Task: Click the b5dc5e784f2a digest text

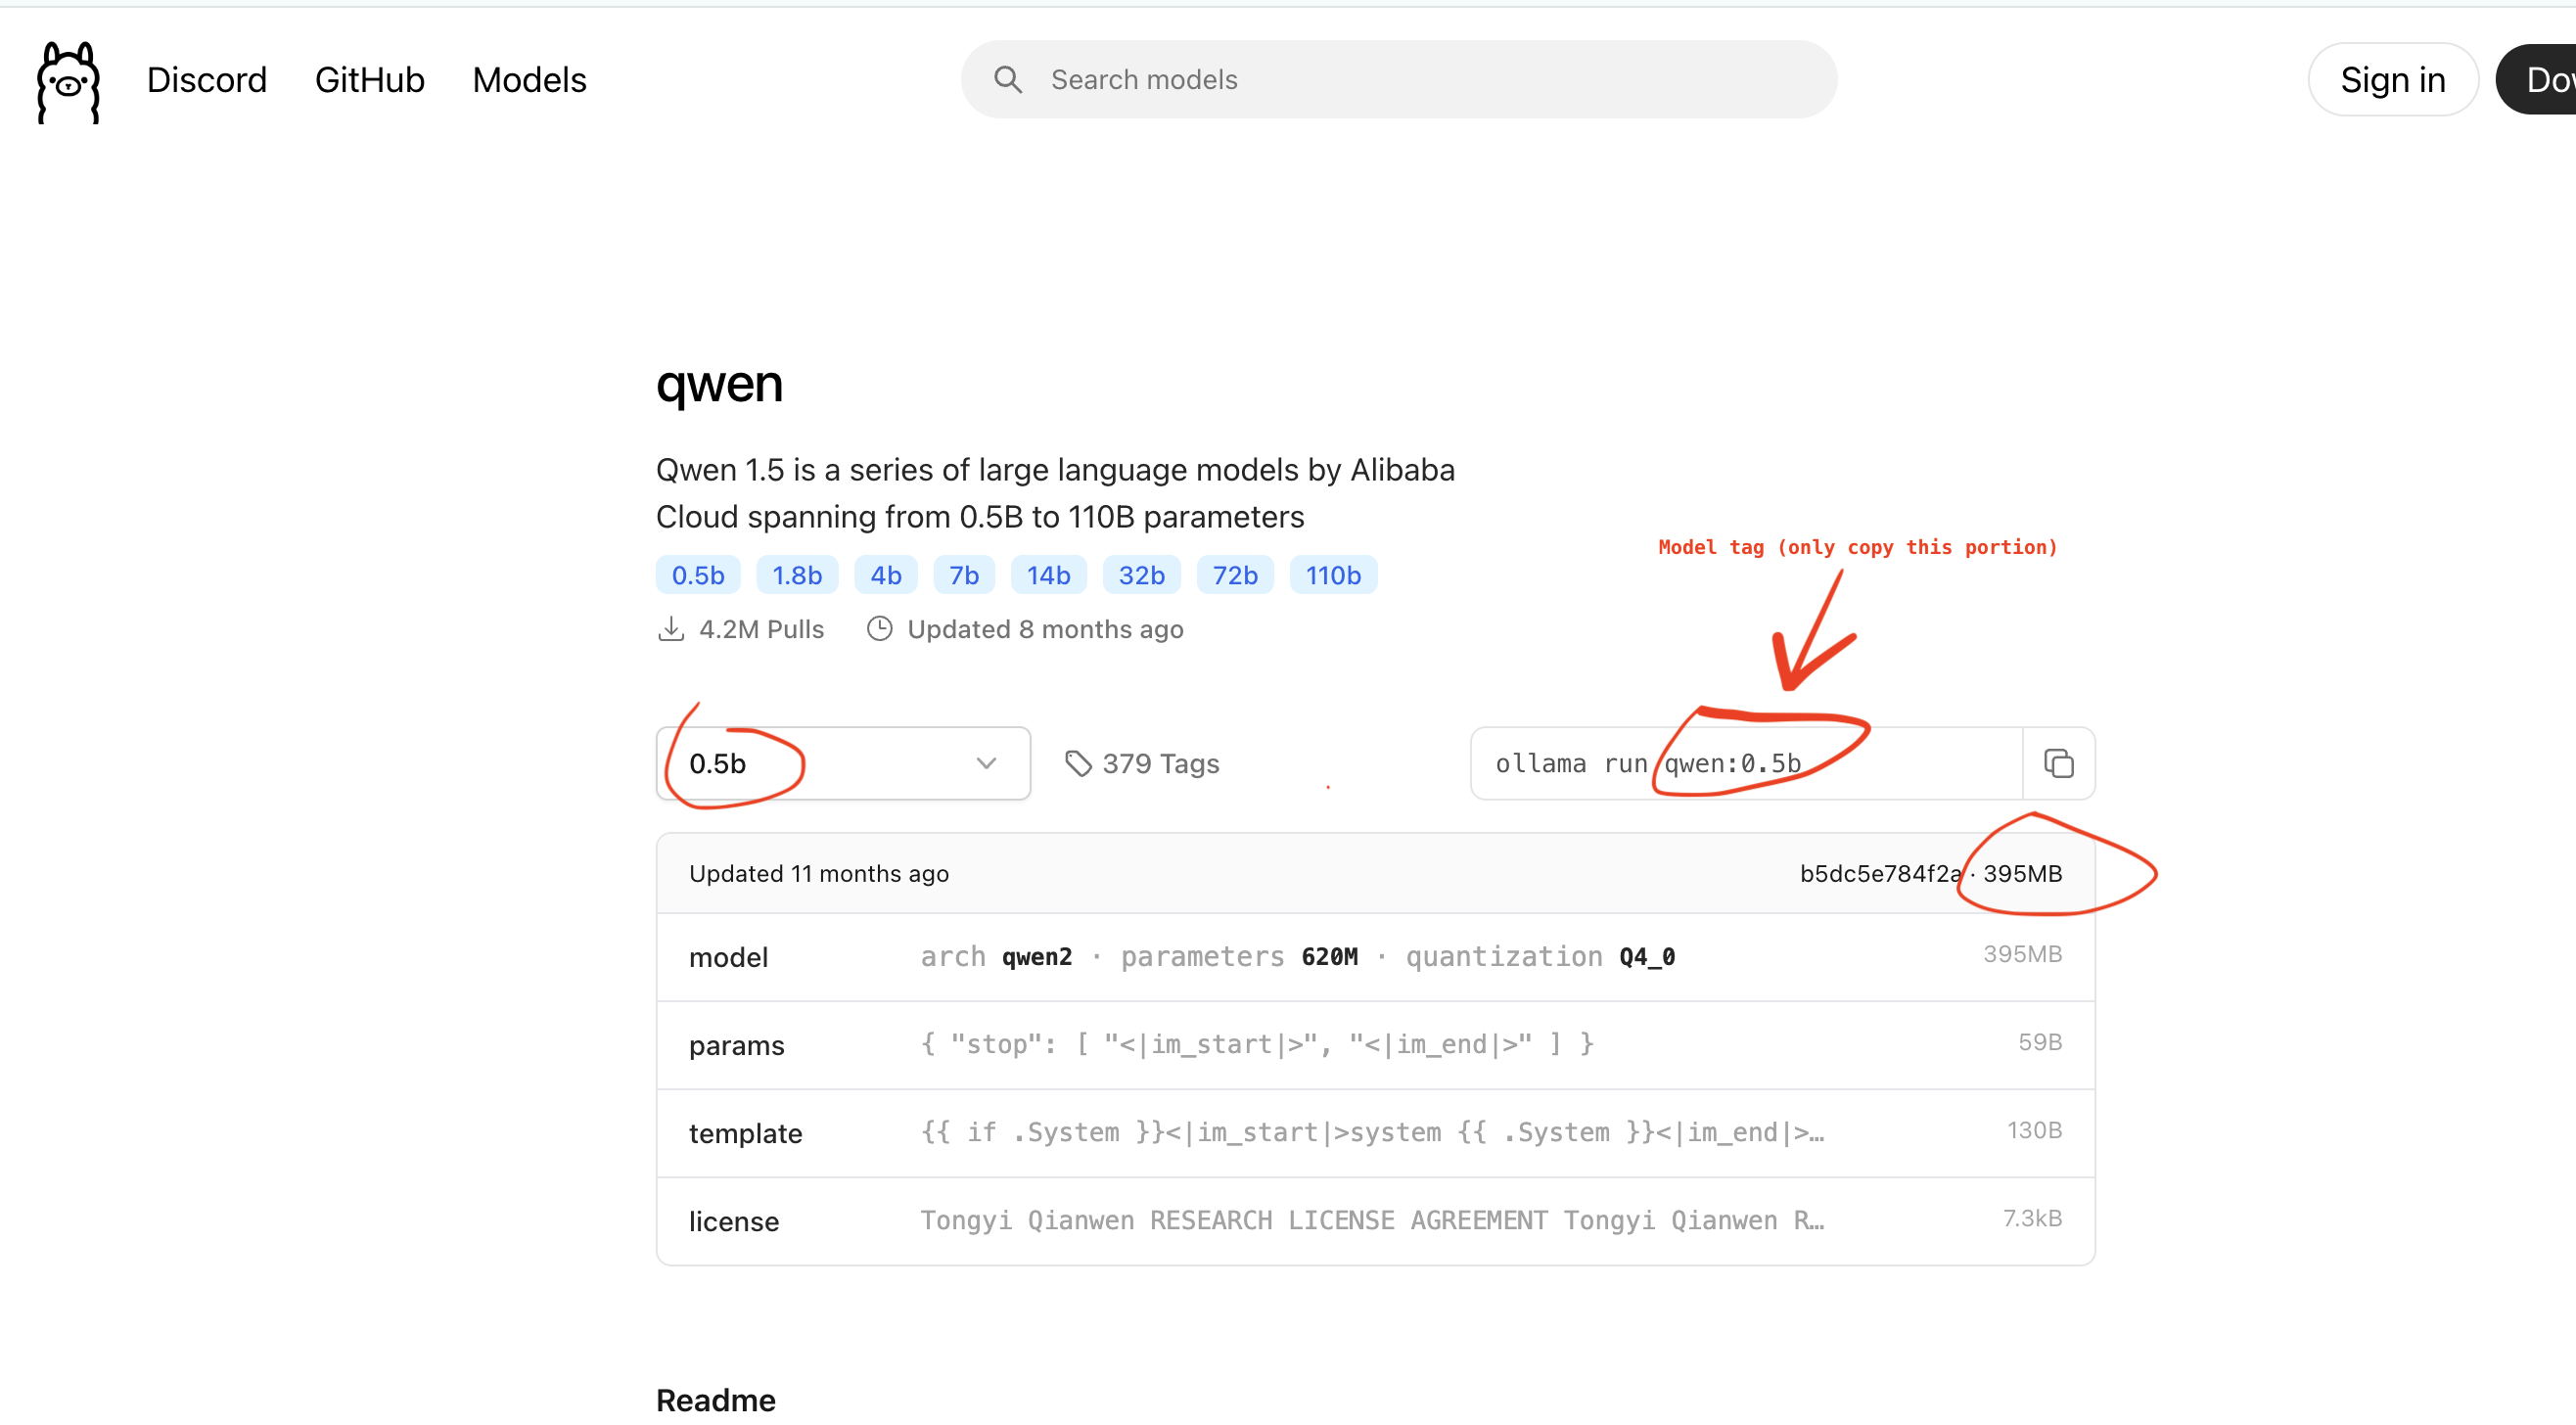Action: (x=1880, y=874)
